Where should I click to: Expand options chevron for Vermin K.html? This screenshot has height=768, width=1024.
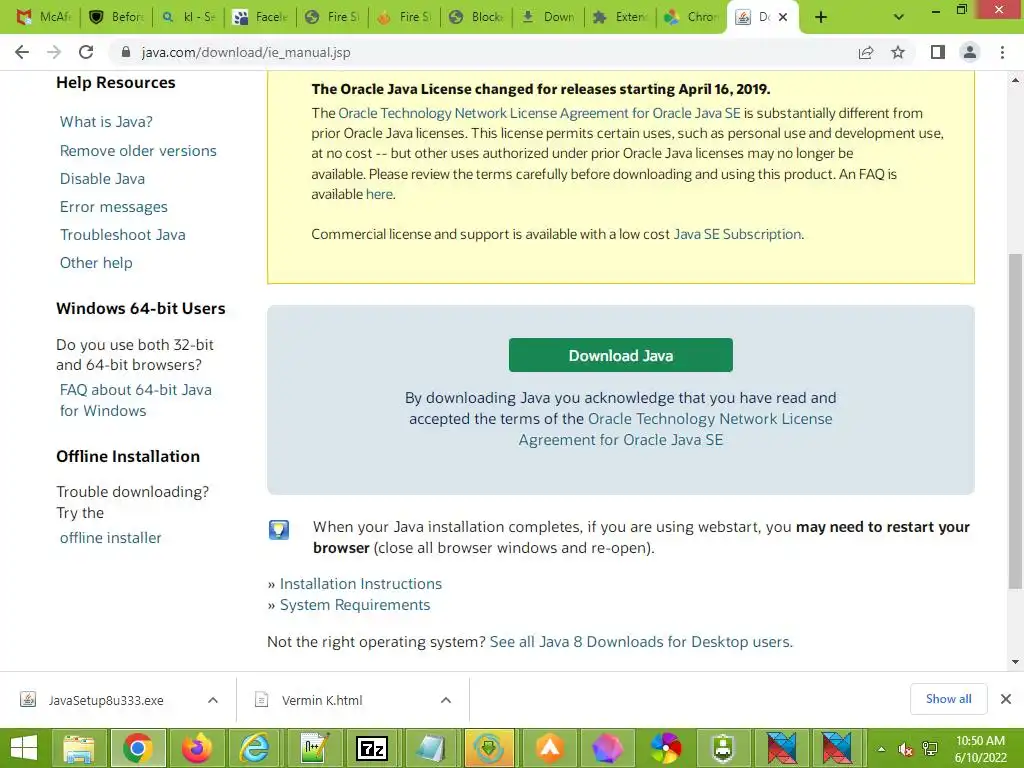pos(446,700)
